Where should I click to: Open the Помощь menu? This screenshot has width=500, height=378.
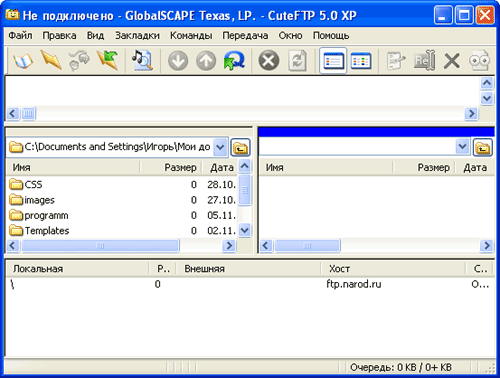click(x=331, y=35)
